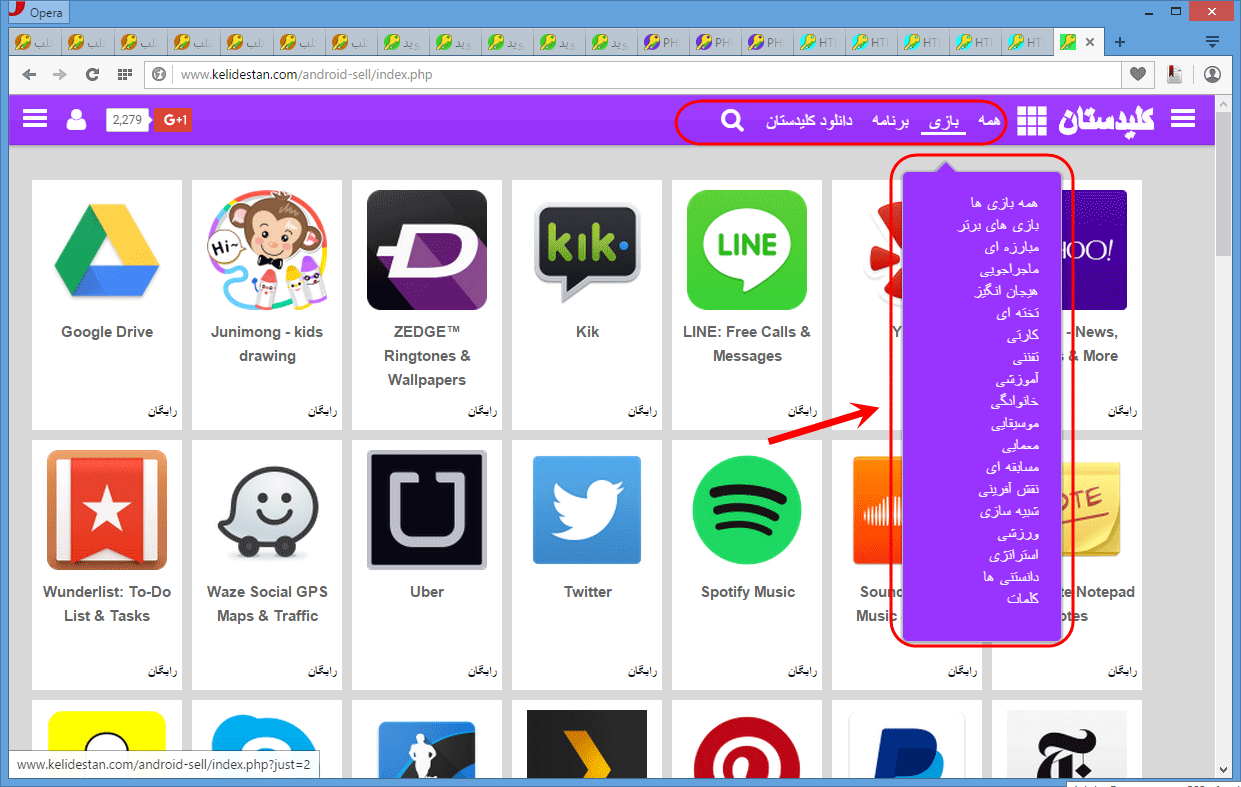Open the Junimong - kids drawing title
Viewport: 1241px width, 787px height.
(x=267, y=344)
